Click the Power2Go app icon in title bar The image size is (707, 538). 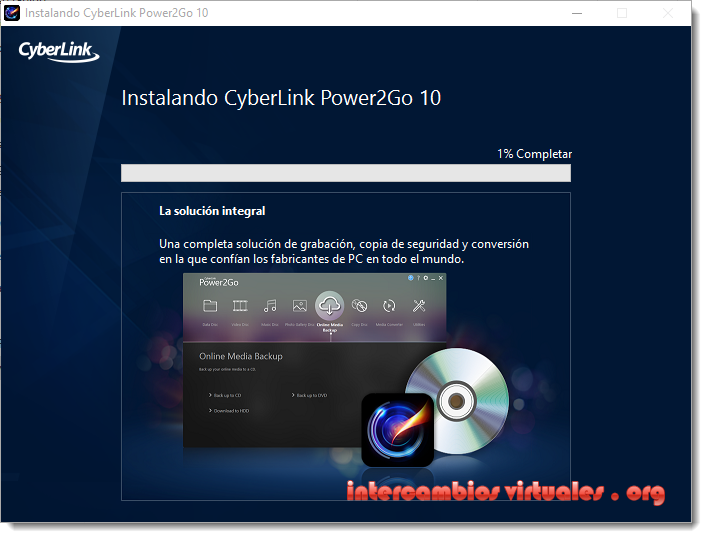(12, 13)
